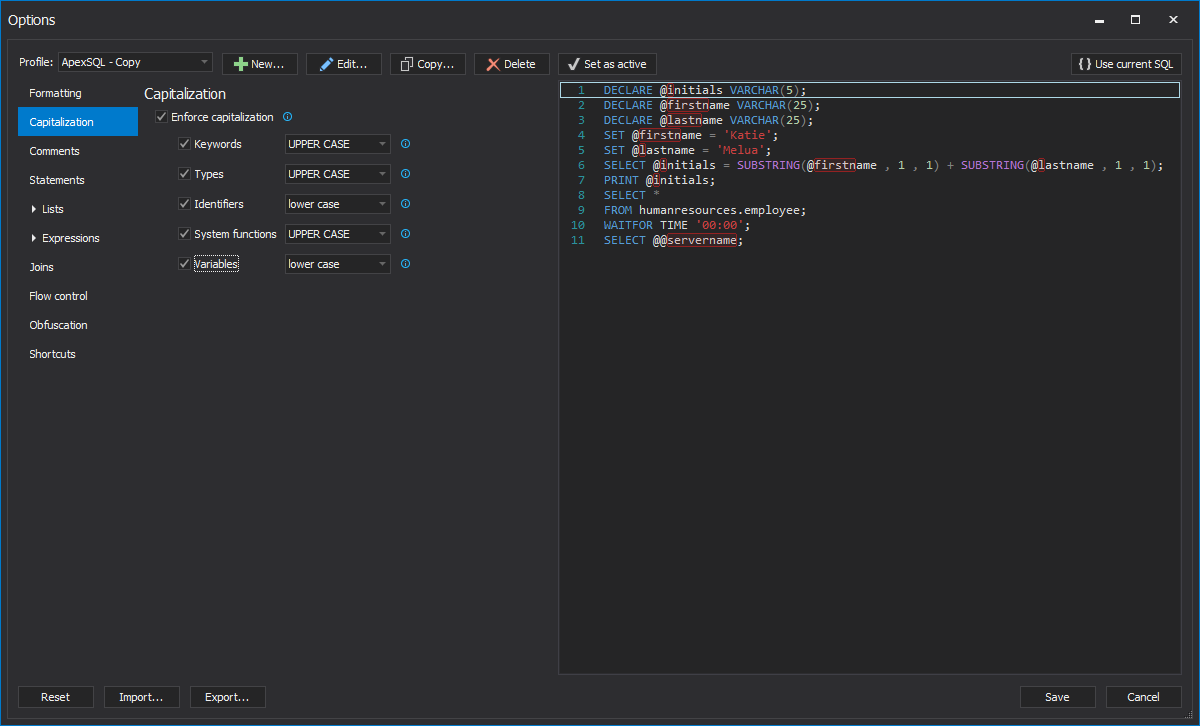
Task: Toggle the Variables checkbox
Action: click(184, 264)
